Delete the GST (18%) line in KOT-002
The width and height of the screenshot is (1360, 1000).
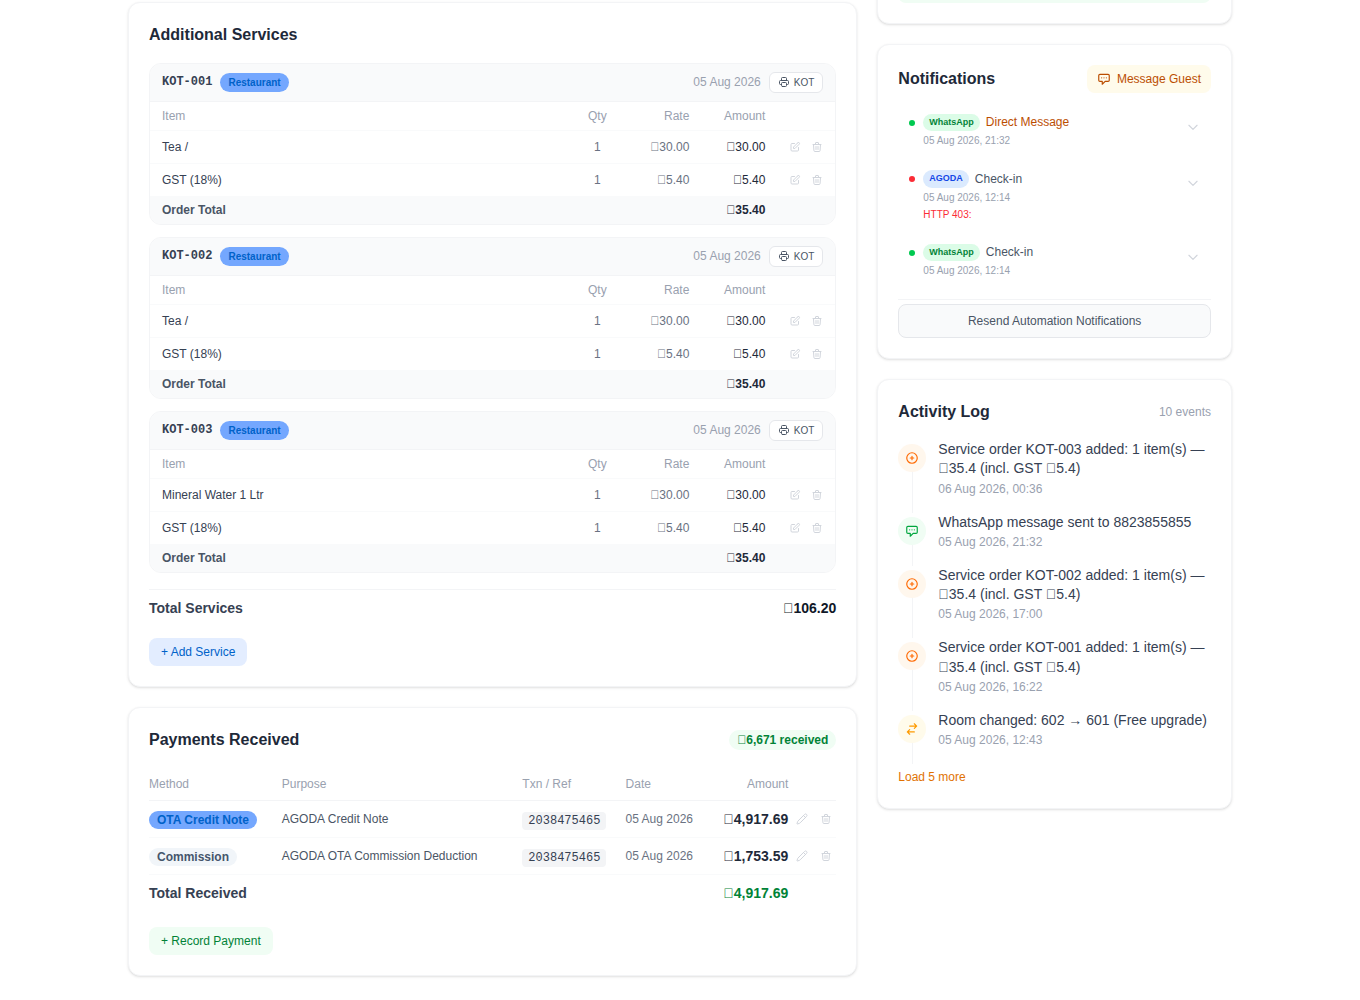coord(817,354)
